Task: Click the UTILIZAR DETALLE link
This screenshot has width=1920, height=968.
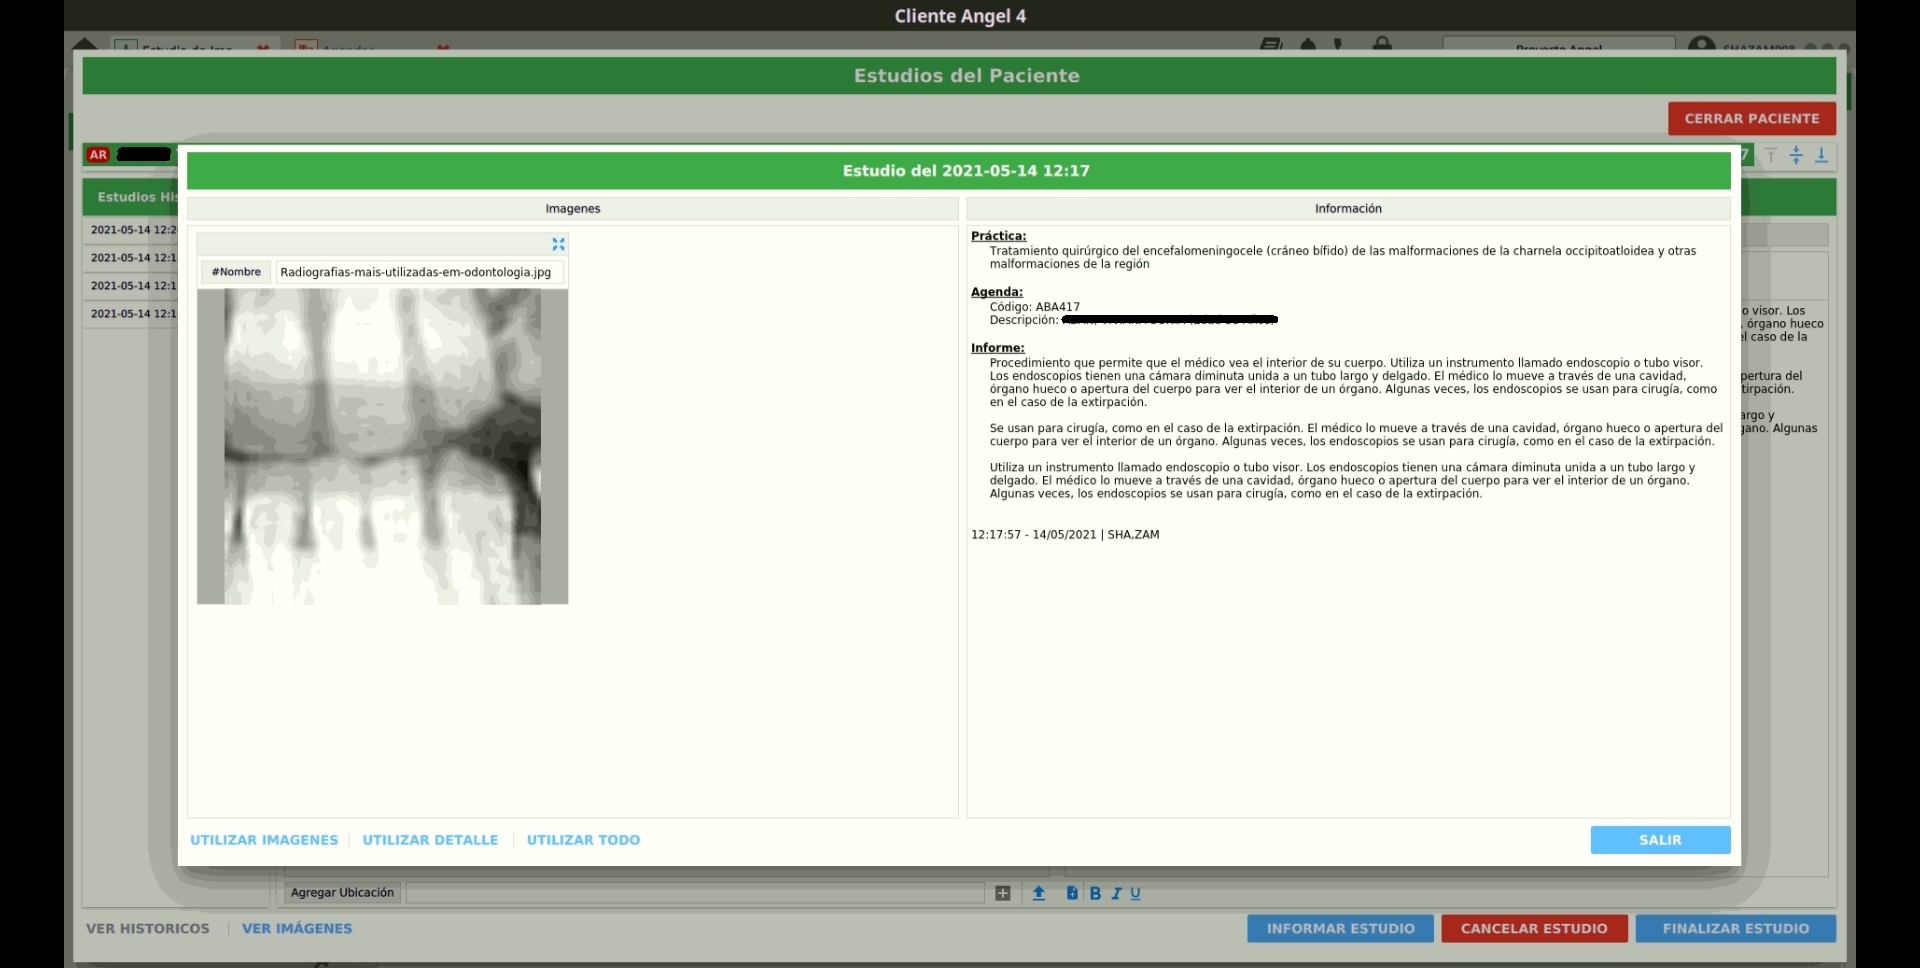Action: [430, 840]
